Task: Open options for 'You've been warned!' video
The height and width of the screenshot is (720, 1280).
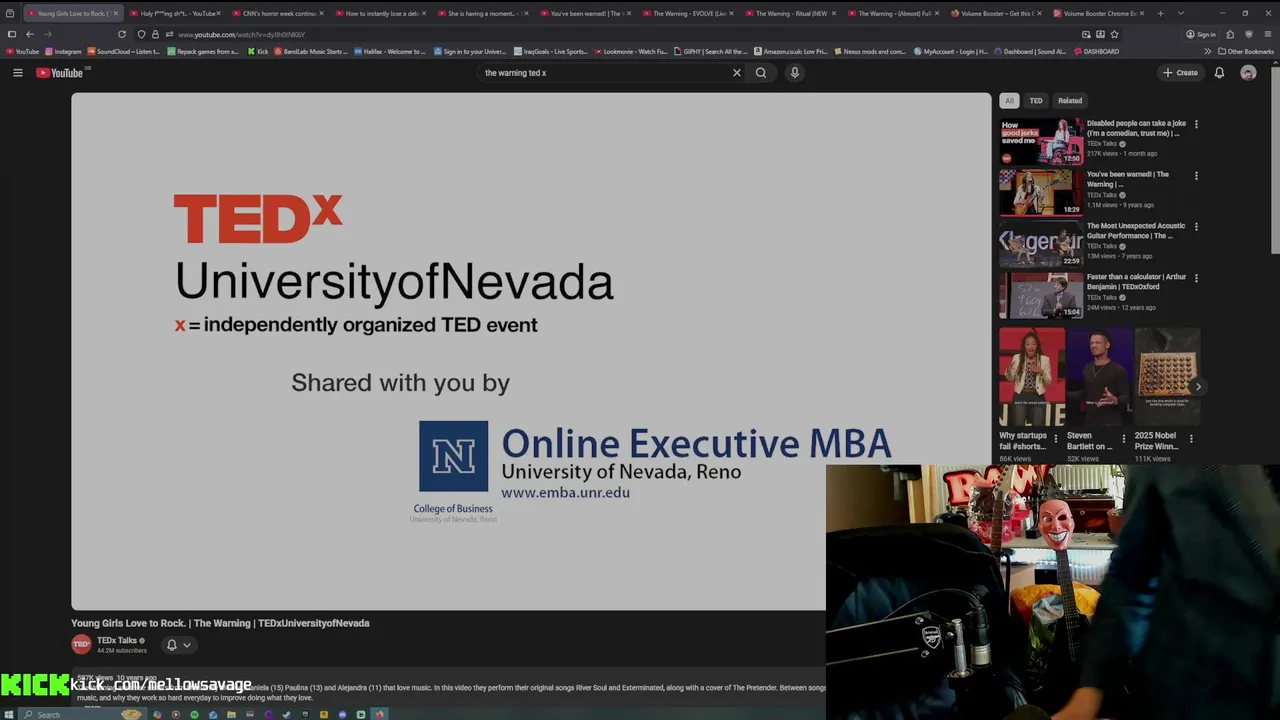Action: tap(1196, 176)
